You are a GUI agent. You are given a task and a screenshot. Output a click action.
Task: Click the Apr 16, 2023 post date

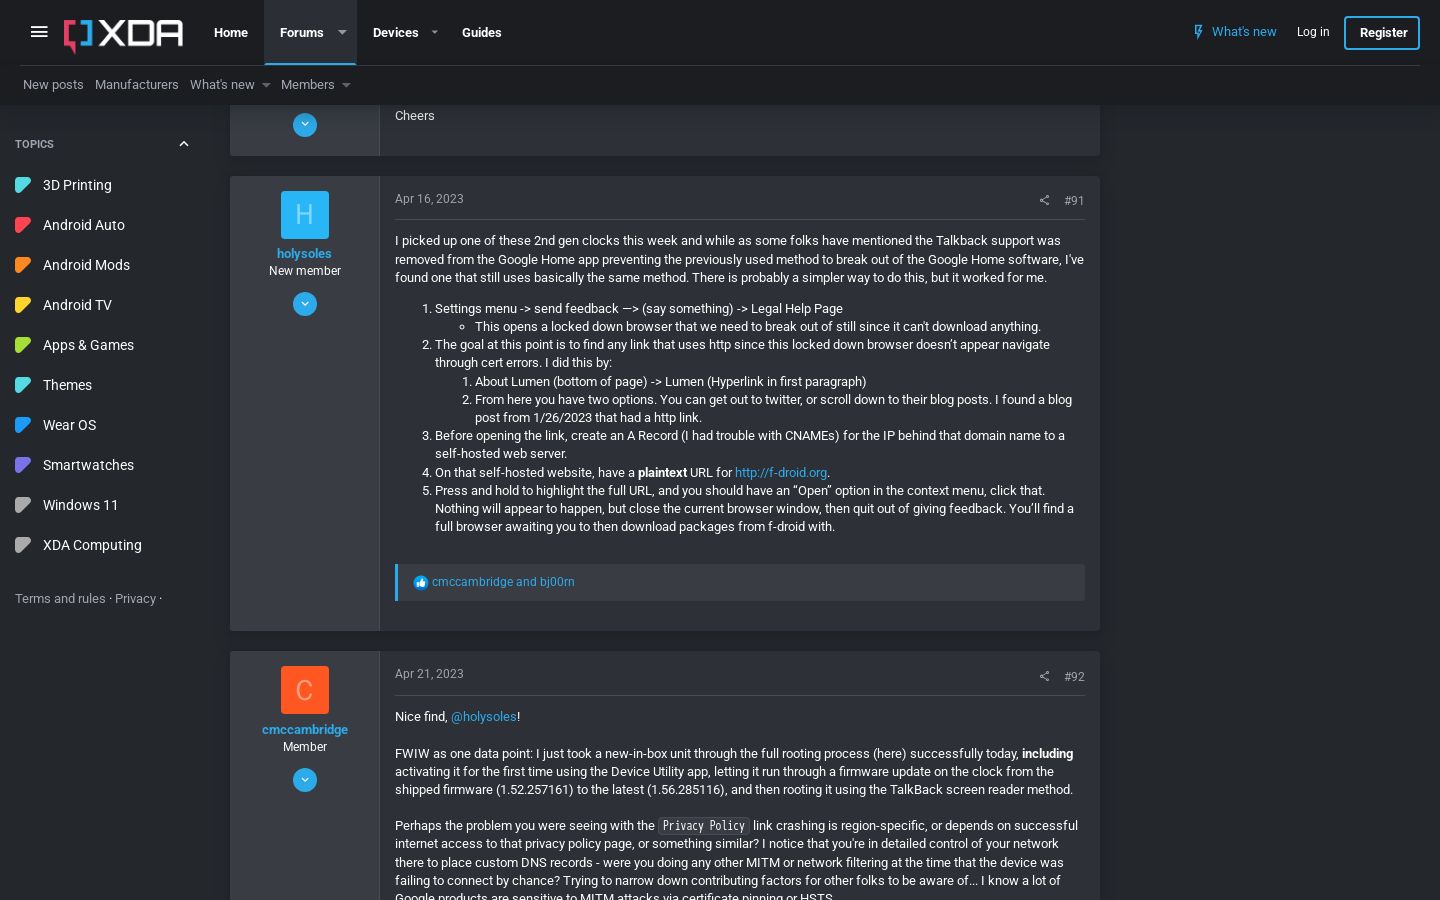click(x=429, y=199)
